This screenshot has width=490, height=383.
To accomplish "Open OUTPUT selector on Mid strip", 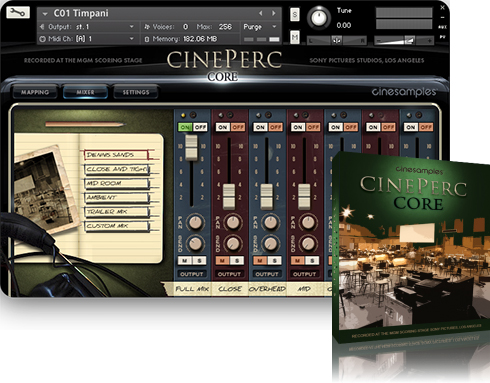I will coord(305,274).
